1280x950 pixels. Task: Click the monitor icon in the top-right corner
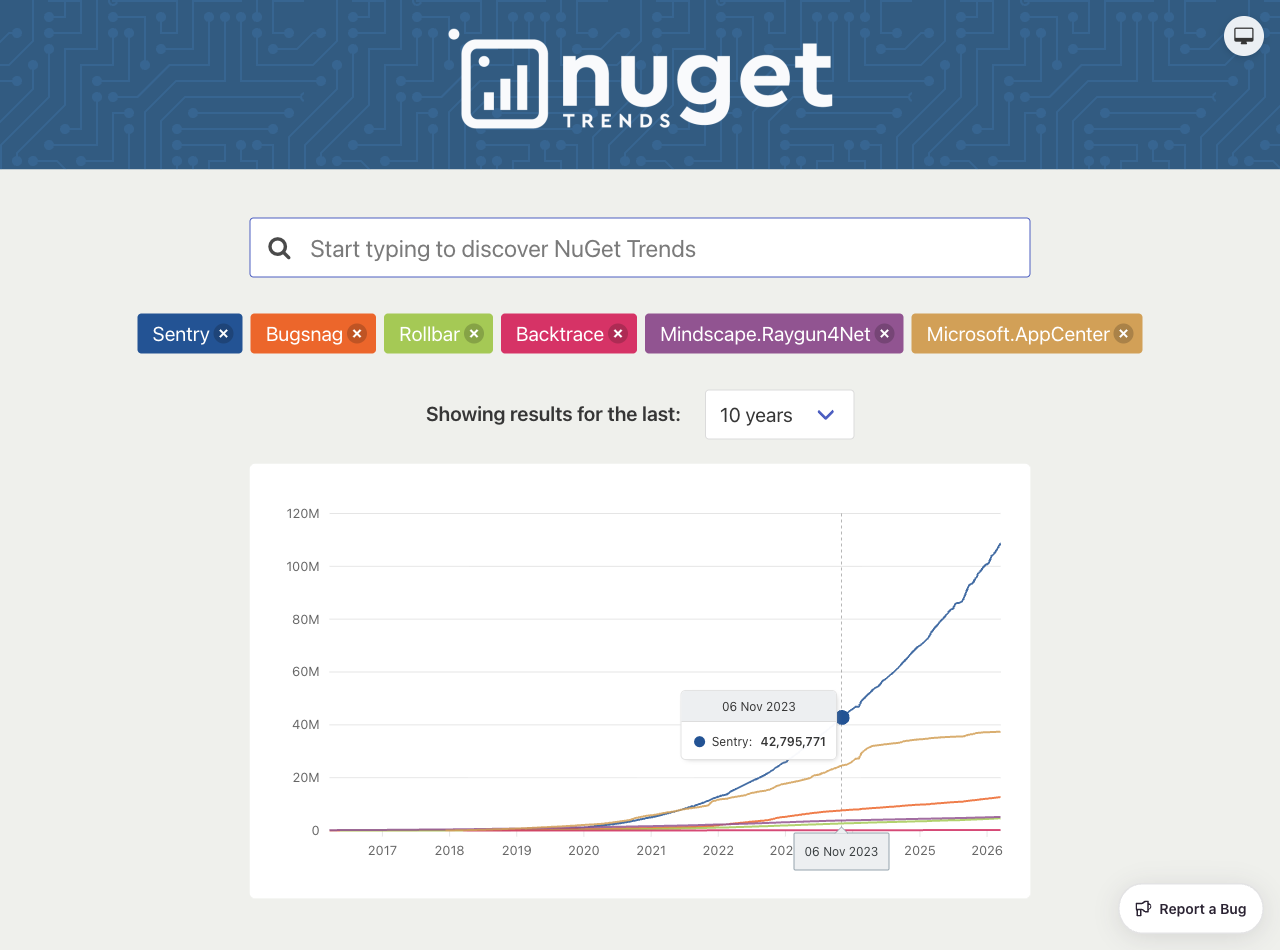tap(1243, 35)
